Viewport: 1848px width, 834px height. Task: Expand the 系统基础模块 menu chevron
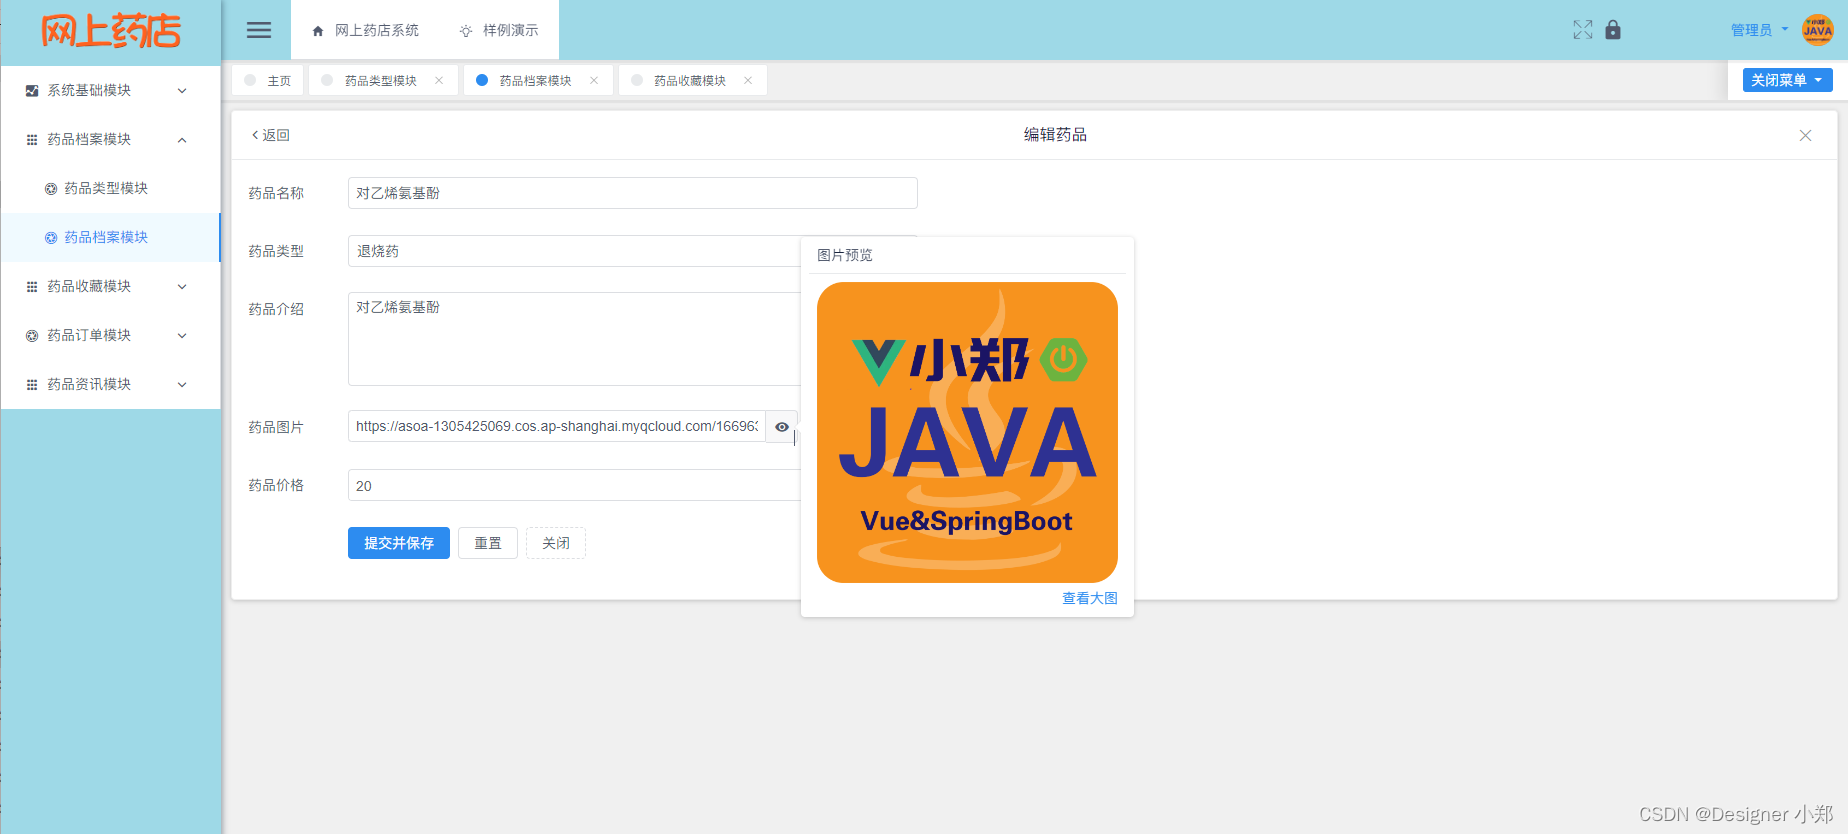click(x=182, y=91)
